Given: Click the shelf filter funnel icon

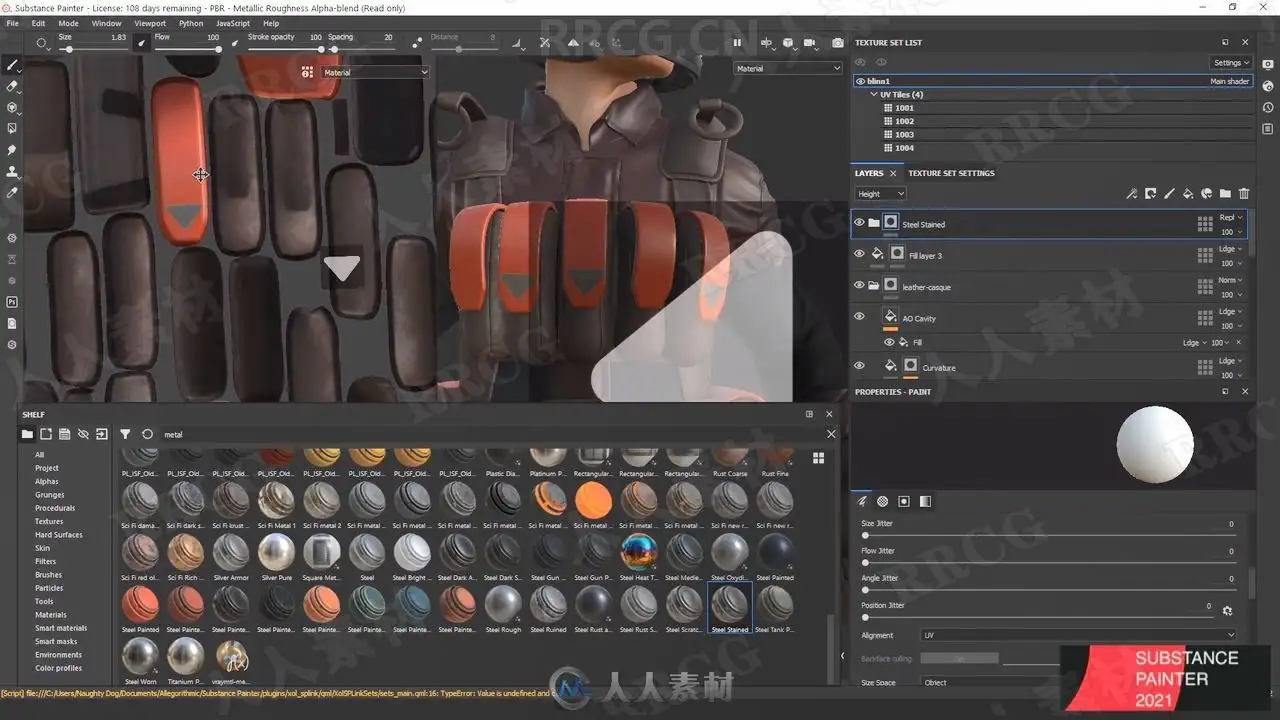Looking at the screenshot, I should [x=125, y=434].
